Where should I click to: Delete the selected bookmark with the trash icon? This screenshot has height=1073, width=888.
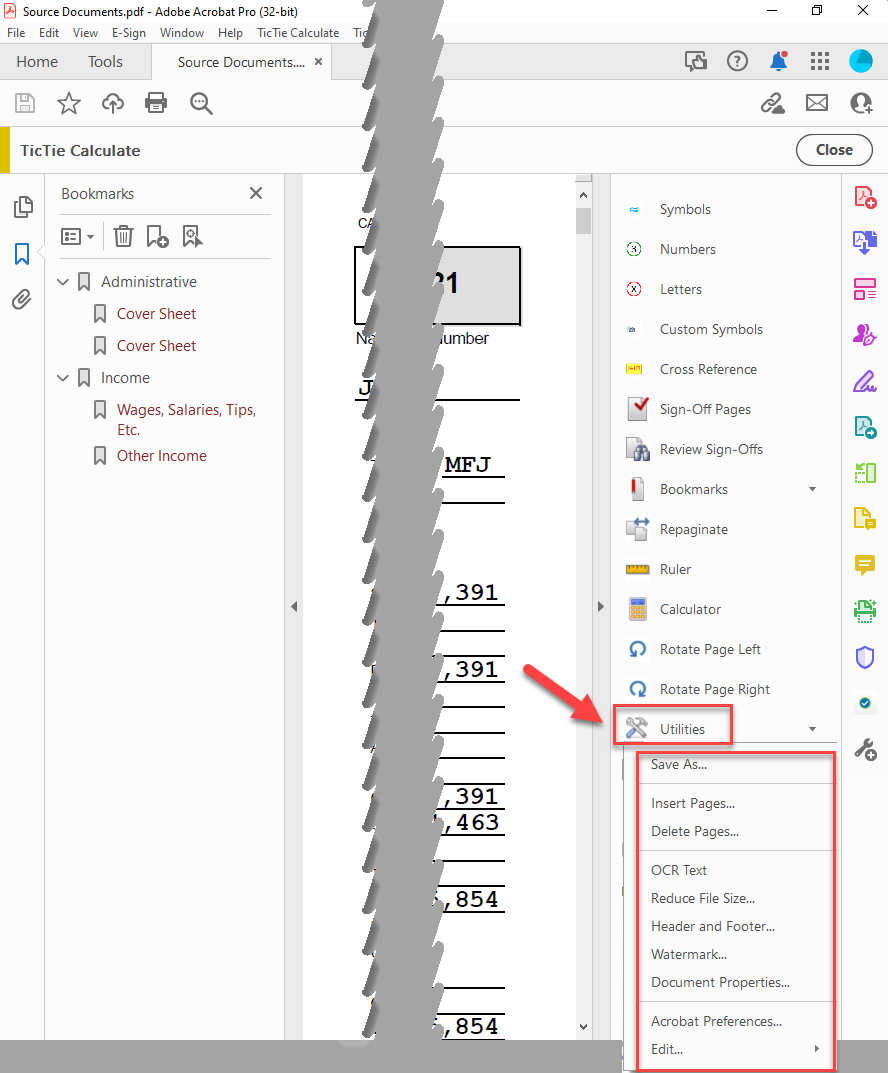click(x=123, y=237)
